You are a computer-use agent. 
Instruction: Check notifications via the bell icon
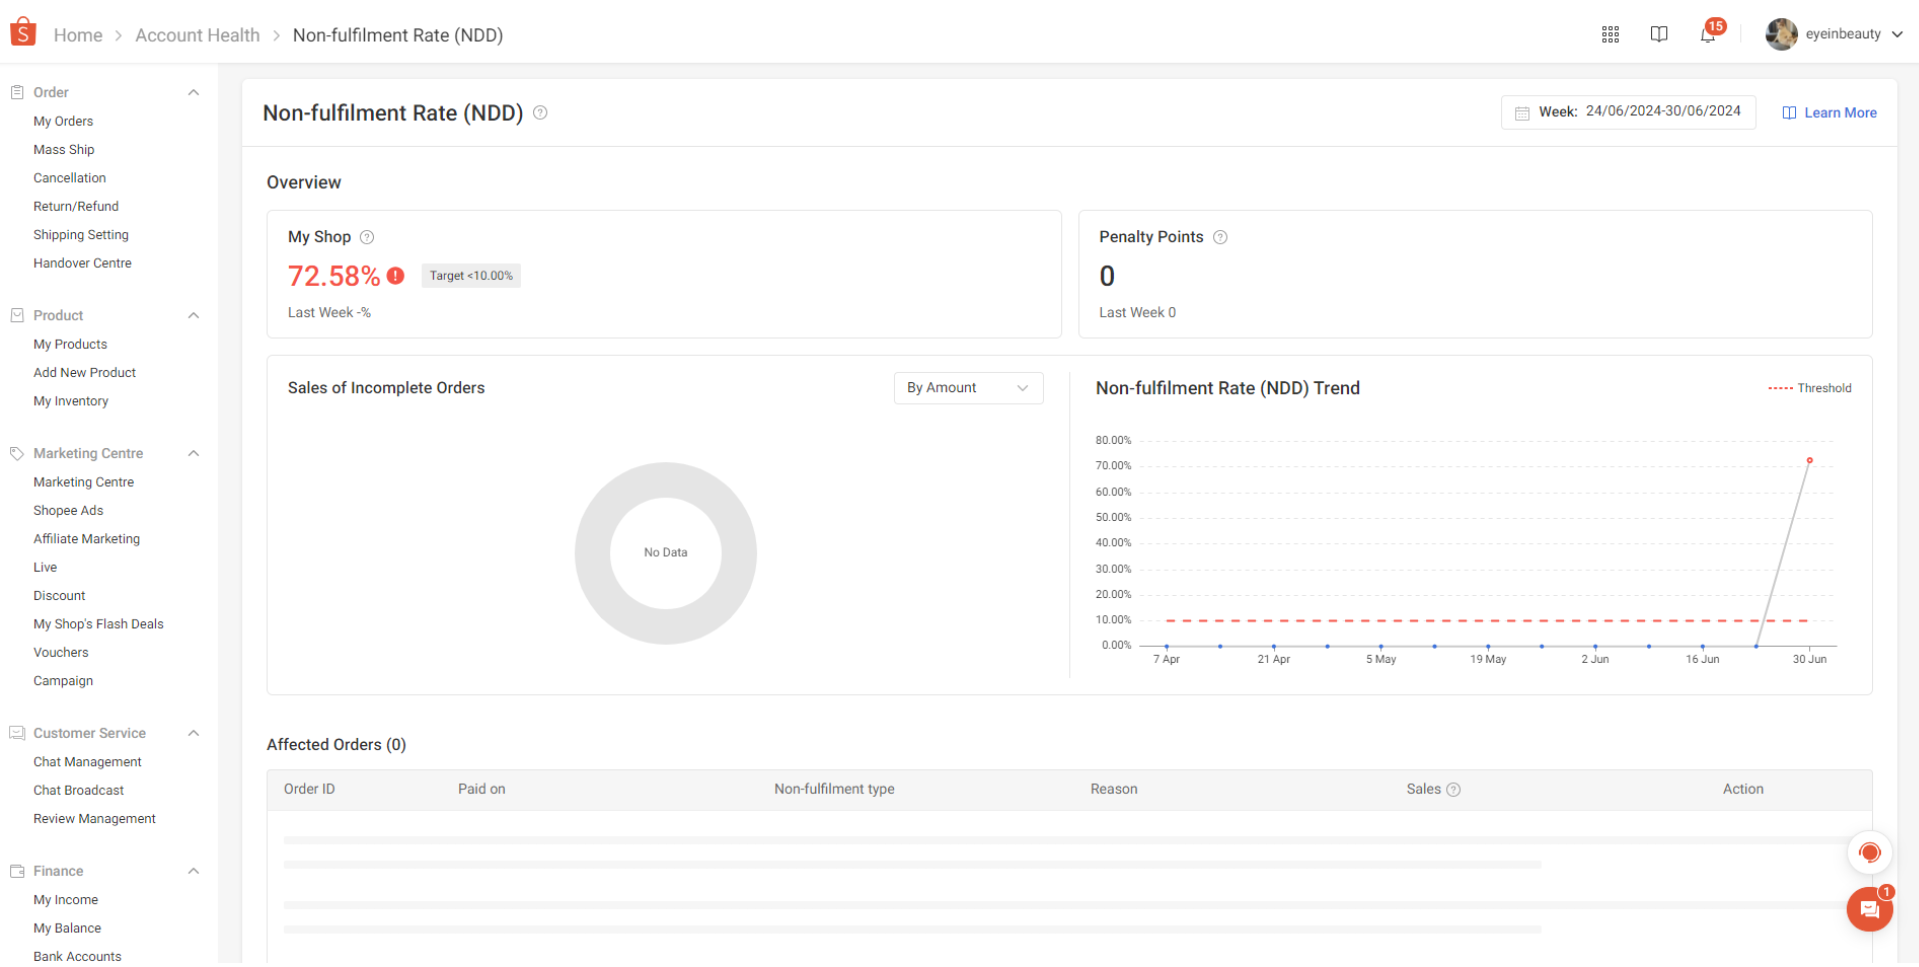1708,33
